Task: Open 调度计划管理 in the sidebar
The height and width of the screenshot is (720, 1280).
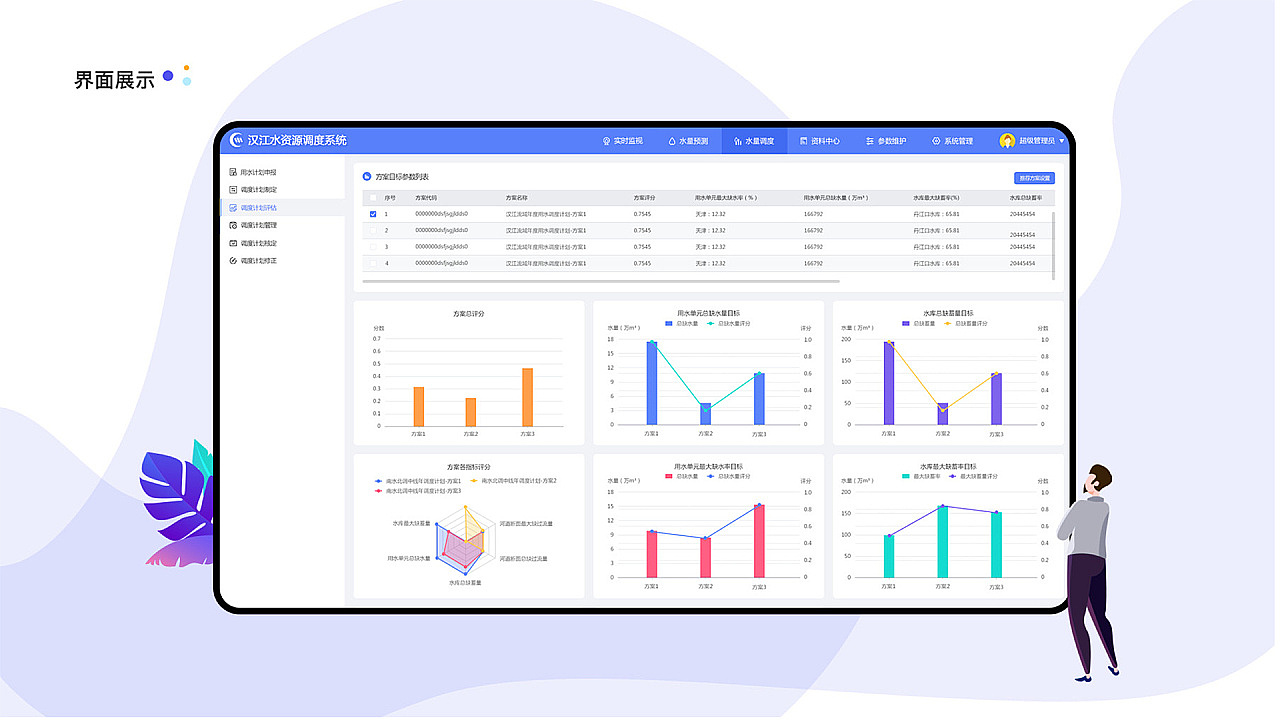Action: 253,225
